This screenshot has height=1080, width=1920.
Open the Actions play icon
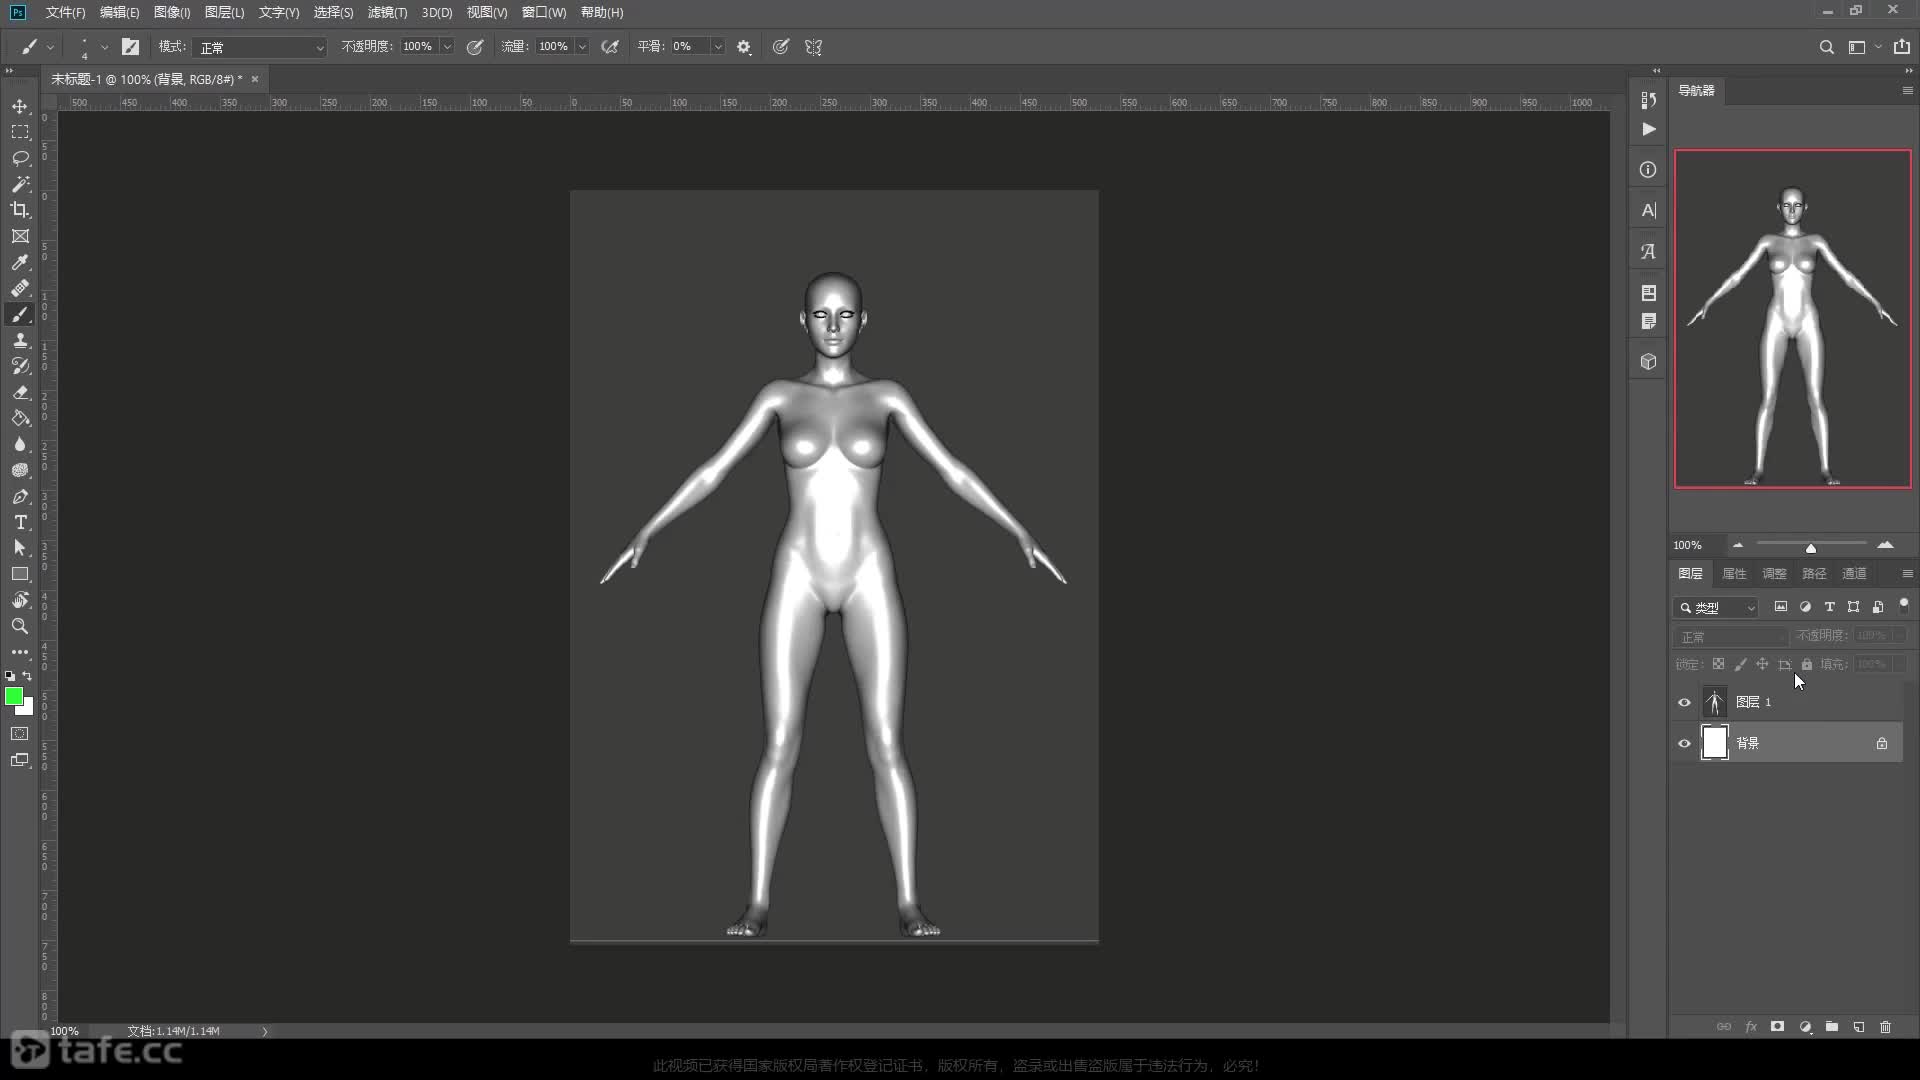pos(1649,129)
